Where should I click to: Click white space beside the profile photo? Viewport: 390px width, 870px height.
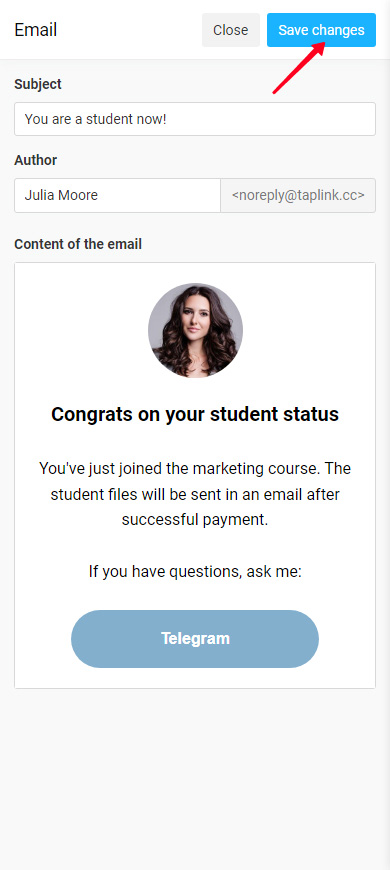click(81, 331)
